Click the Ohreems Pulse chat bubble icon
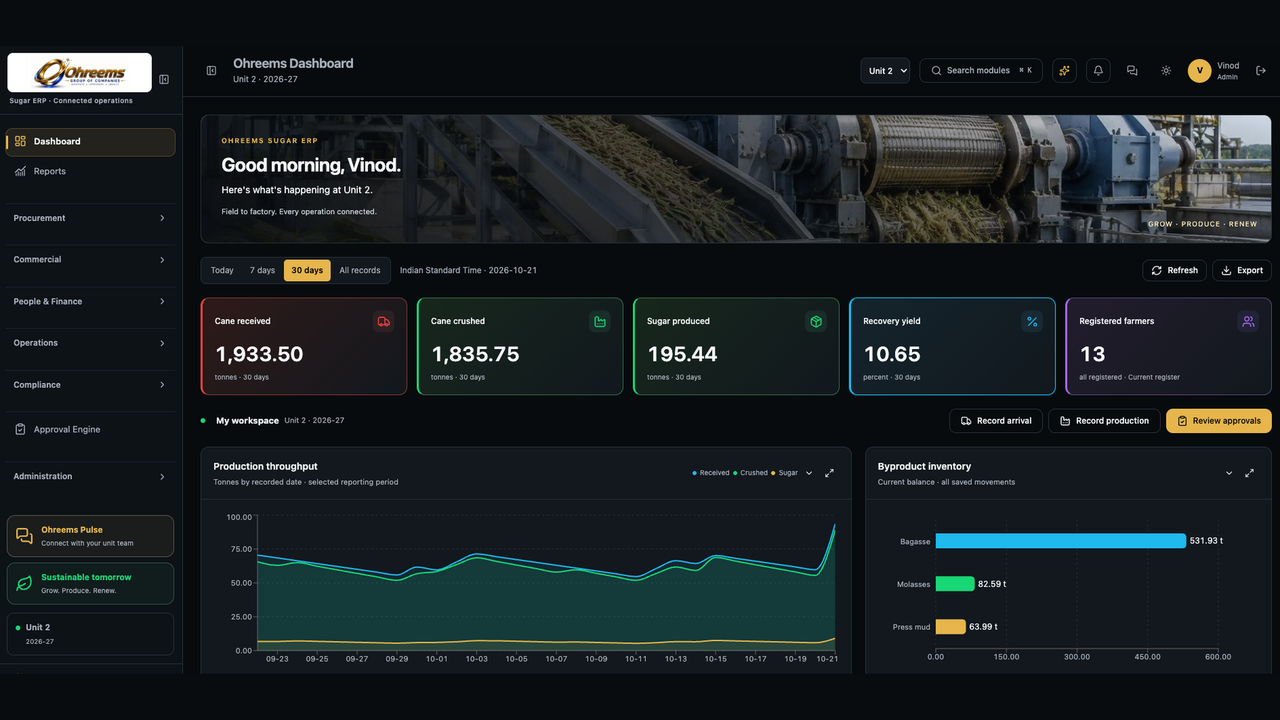 tap(25, 536)
